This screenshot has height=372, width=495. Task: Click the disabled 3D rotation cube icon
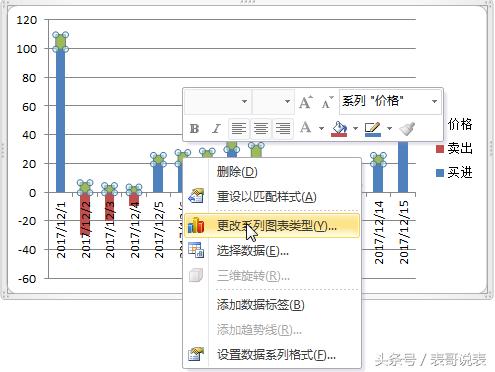click(196, 275)
